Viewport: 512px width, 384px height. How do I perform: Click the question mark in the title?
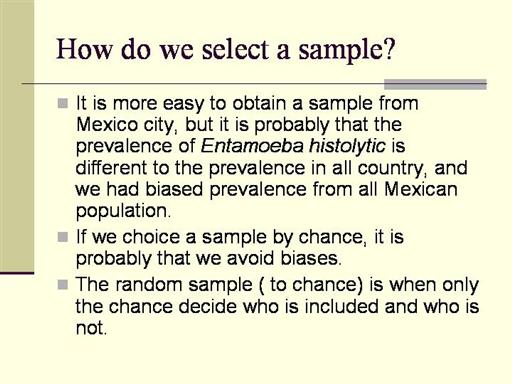tap(389, 49)
